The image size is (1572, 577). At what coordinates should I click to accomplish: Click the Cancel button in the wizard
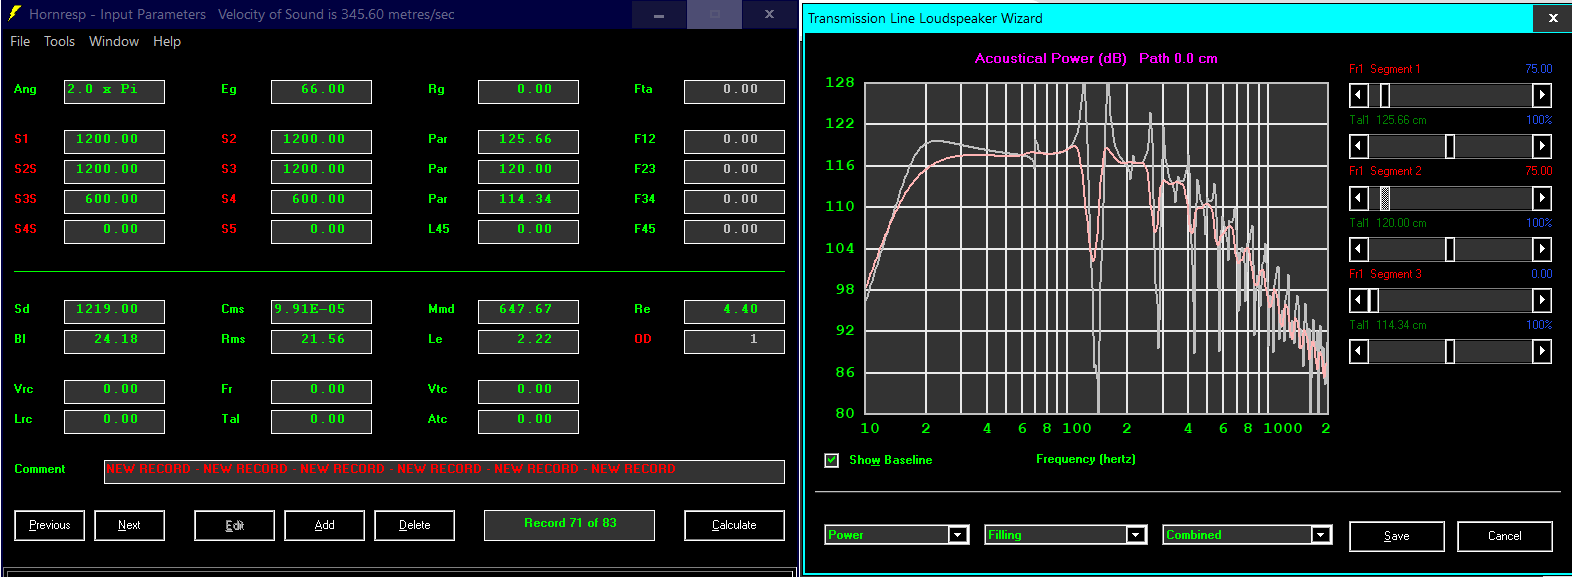coord(1505,536)
